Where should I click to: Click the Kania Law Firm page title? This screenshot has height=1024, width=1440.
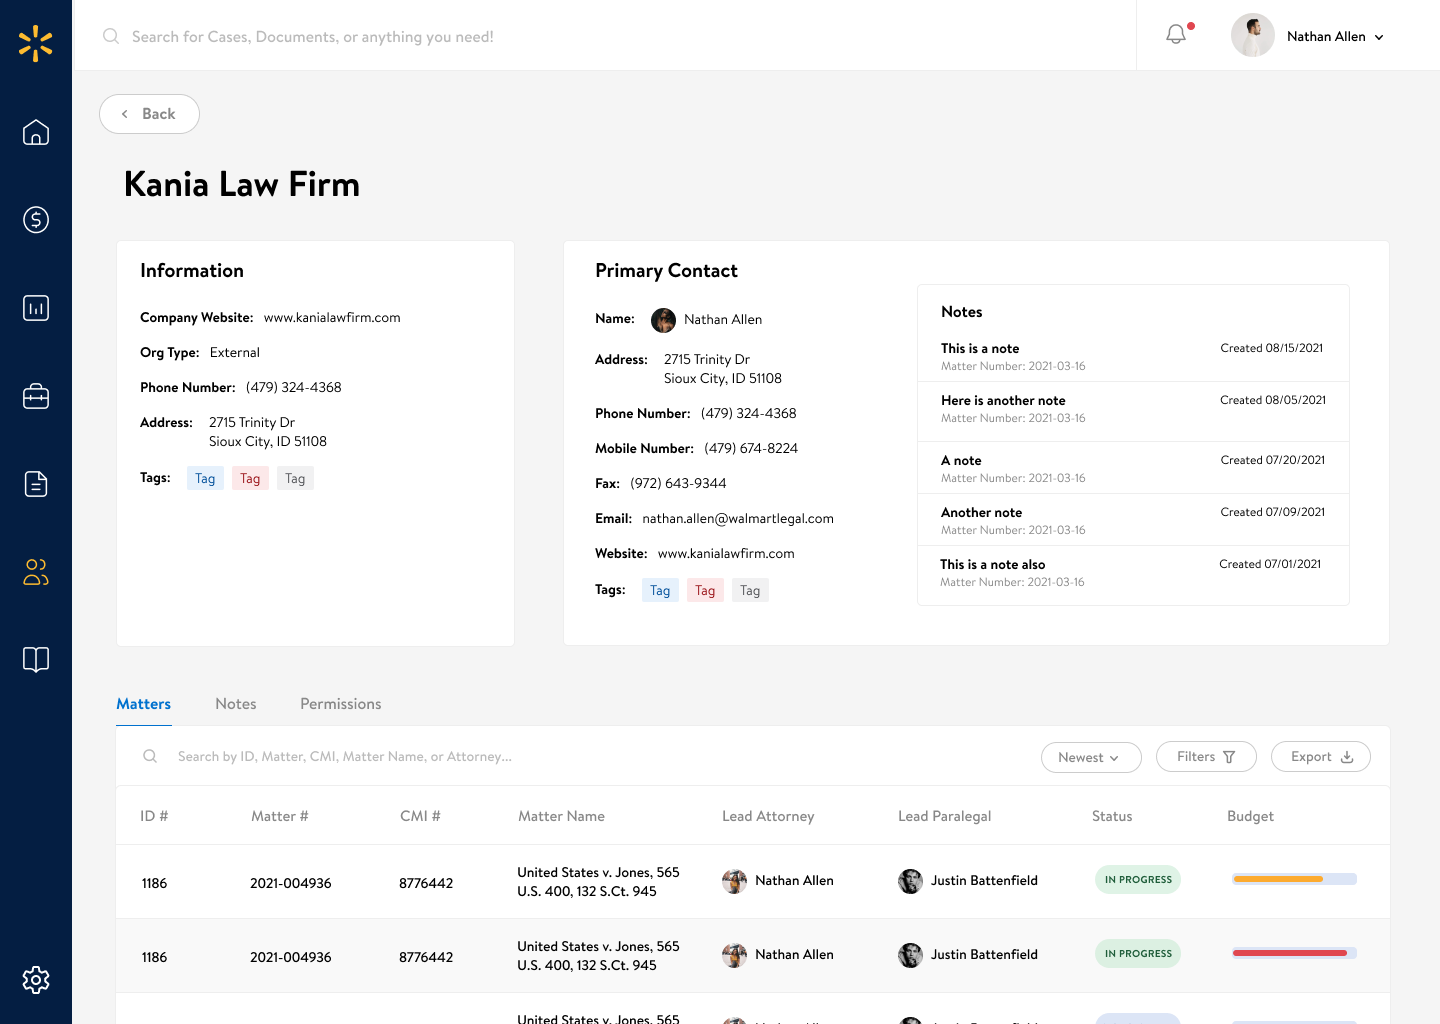point(242,185)
